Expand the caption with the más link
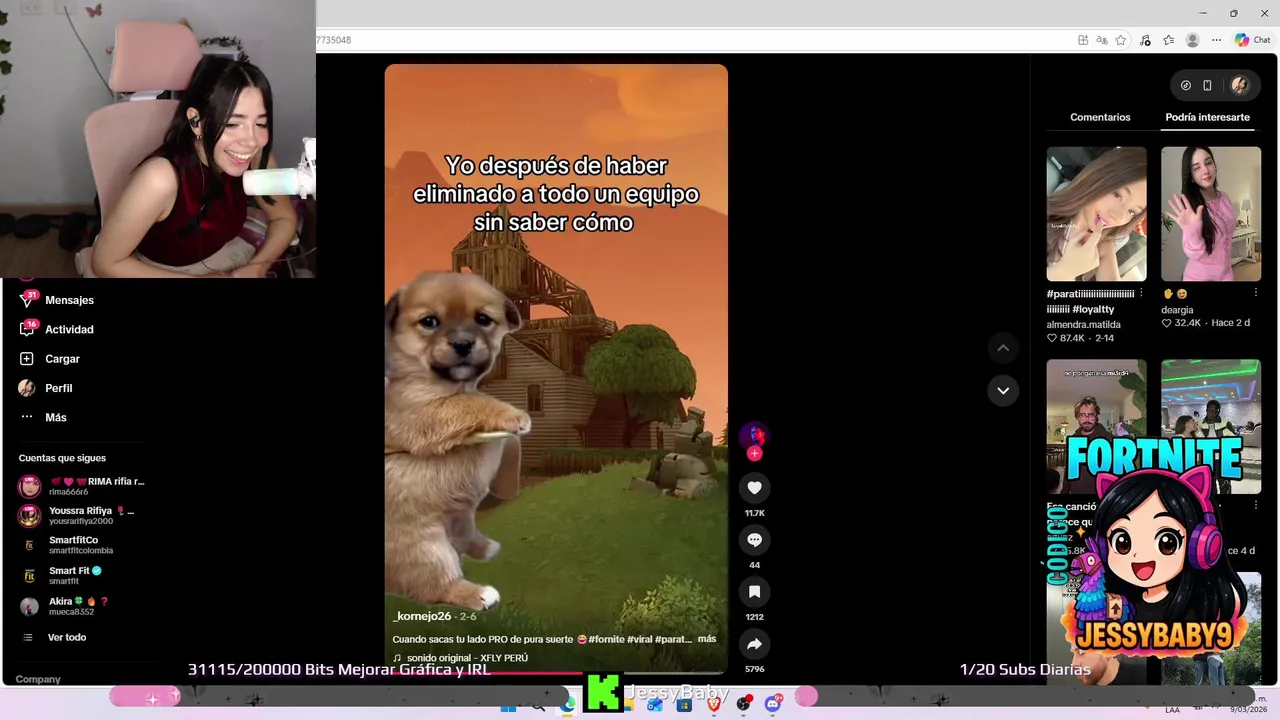Viewport: 1280px width, 720px height. (707, 639)
